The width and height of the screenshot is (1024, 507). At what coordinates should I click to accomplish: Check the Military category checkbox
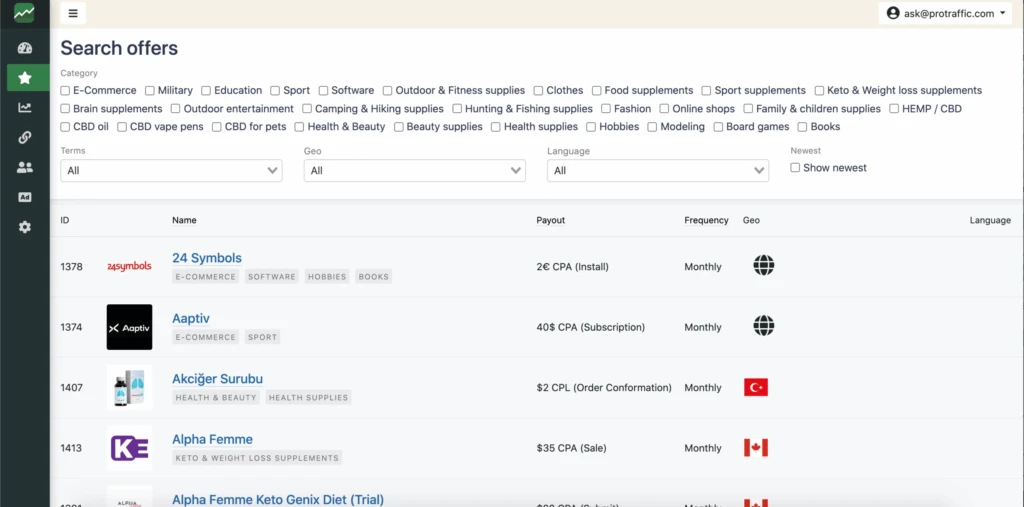tap(150, 91)
